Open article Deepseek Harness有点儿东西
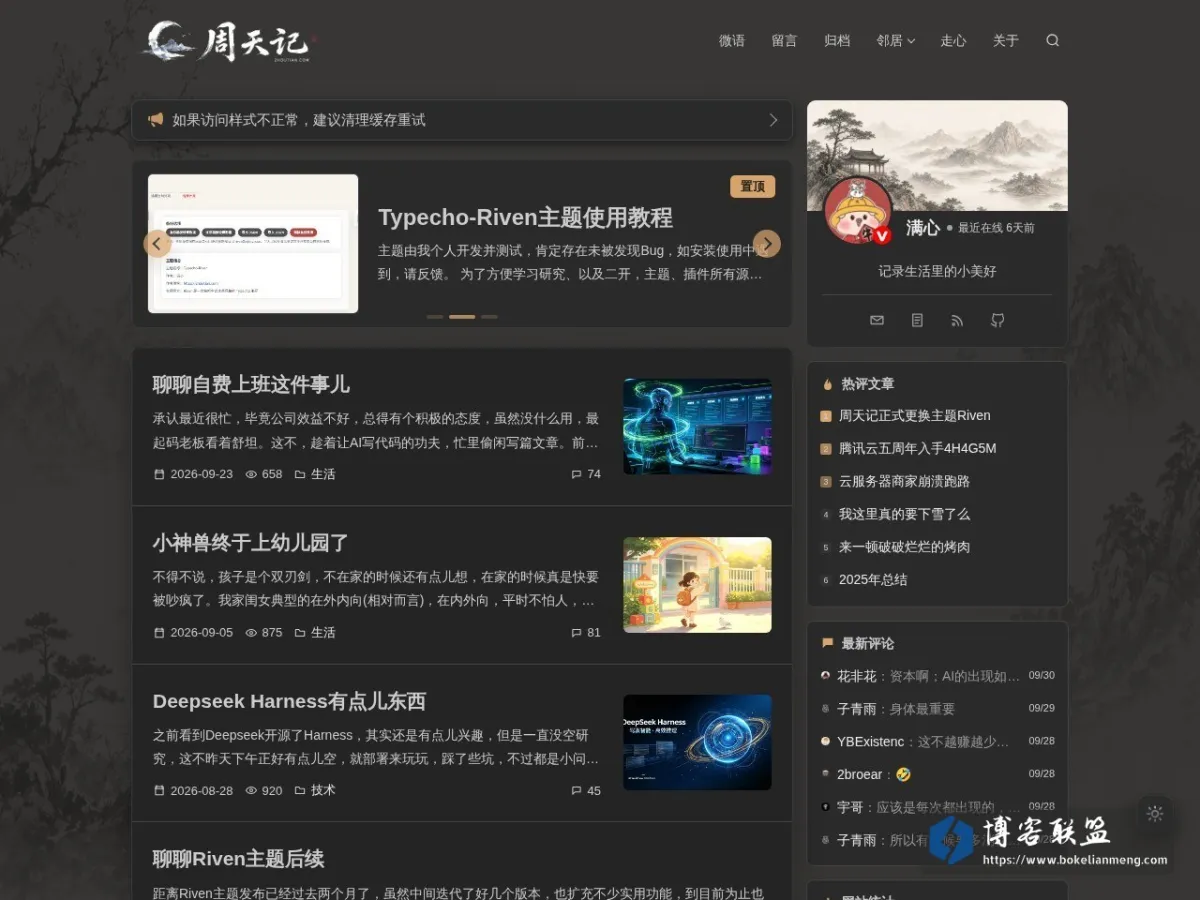The image size is (1200, 900). click(289, 701)
